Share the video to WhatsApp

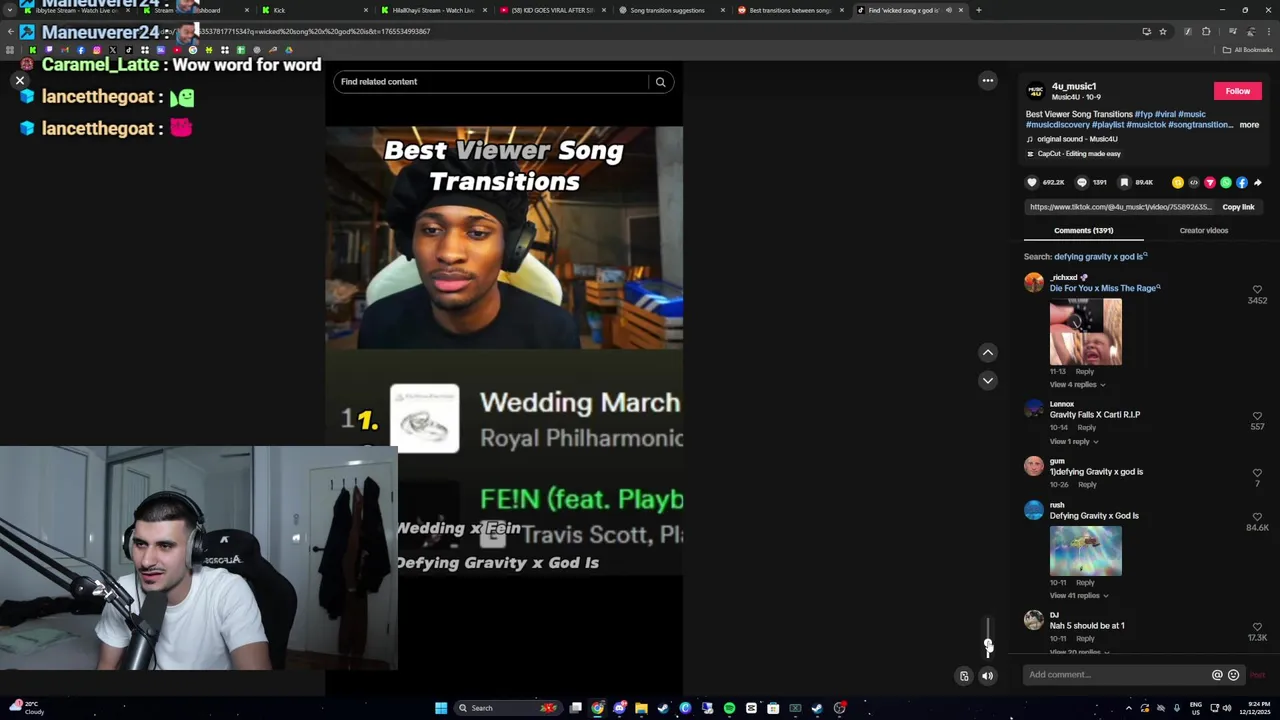[1226, 183]
